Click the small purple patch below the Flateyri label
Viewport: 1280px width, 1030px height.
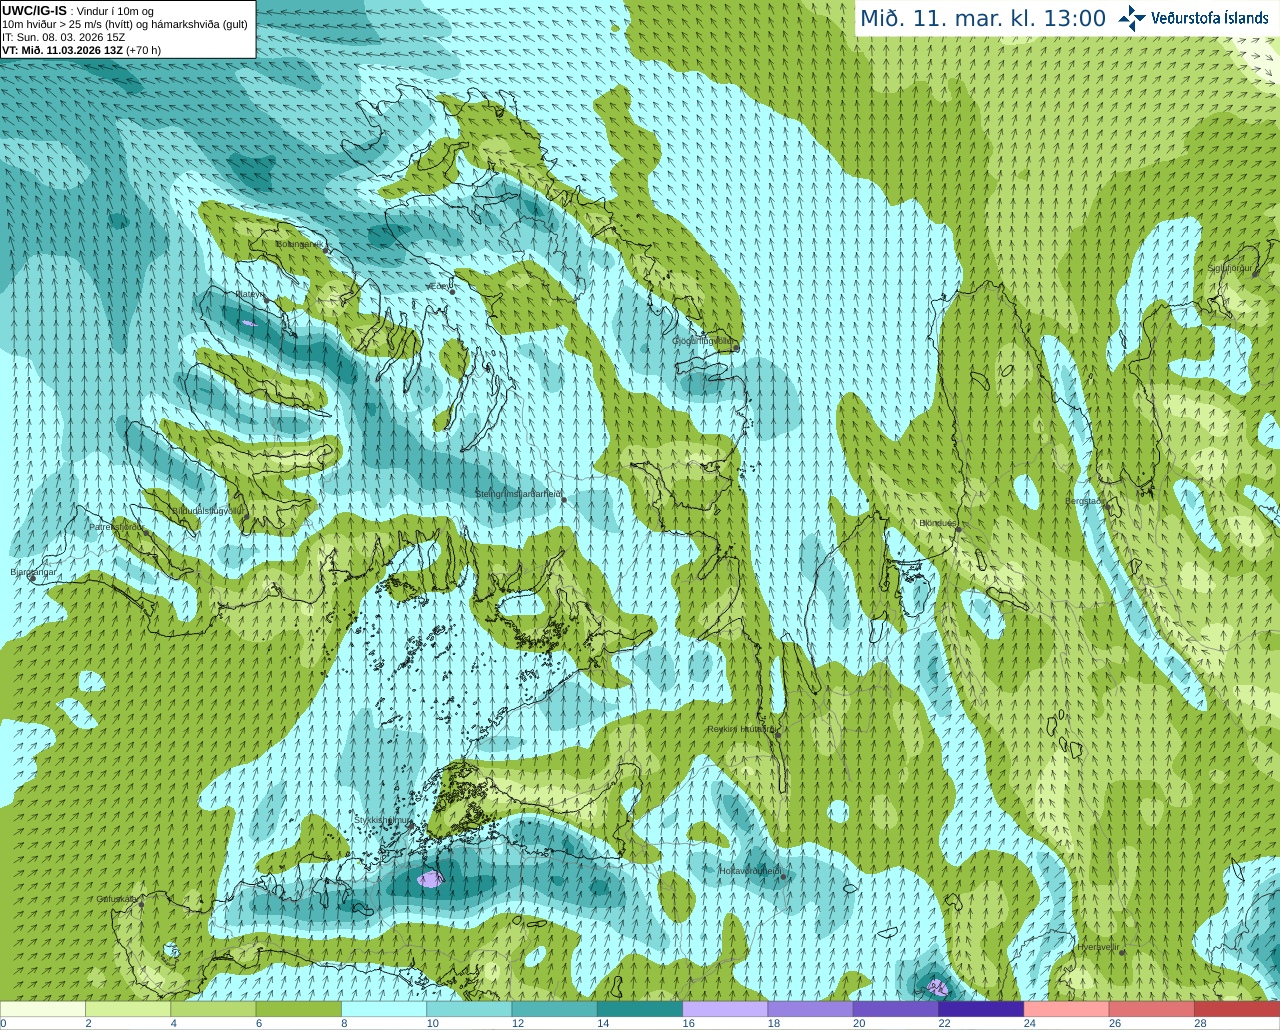point(248,323)
